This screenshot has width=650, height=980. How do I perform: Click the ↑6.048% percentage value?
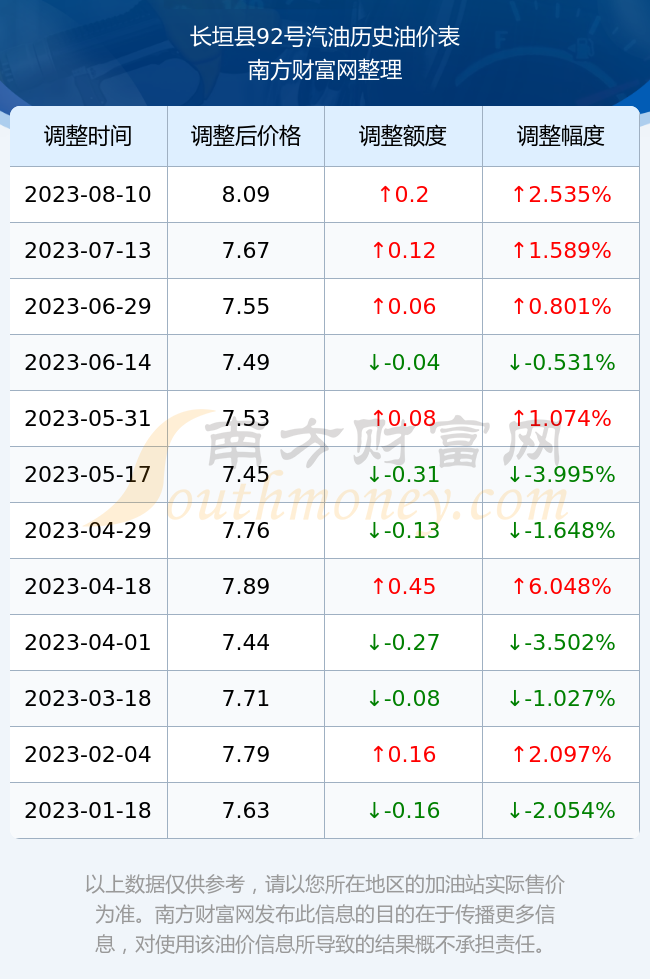561,586
